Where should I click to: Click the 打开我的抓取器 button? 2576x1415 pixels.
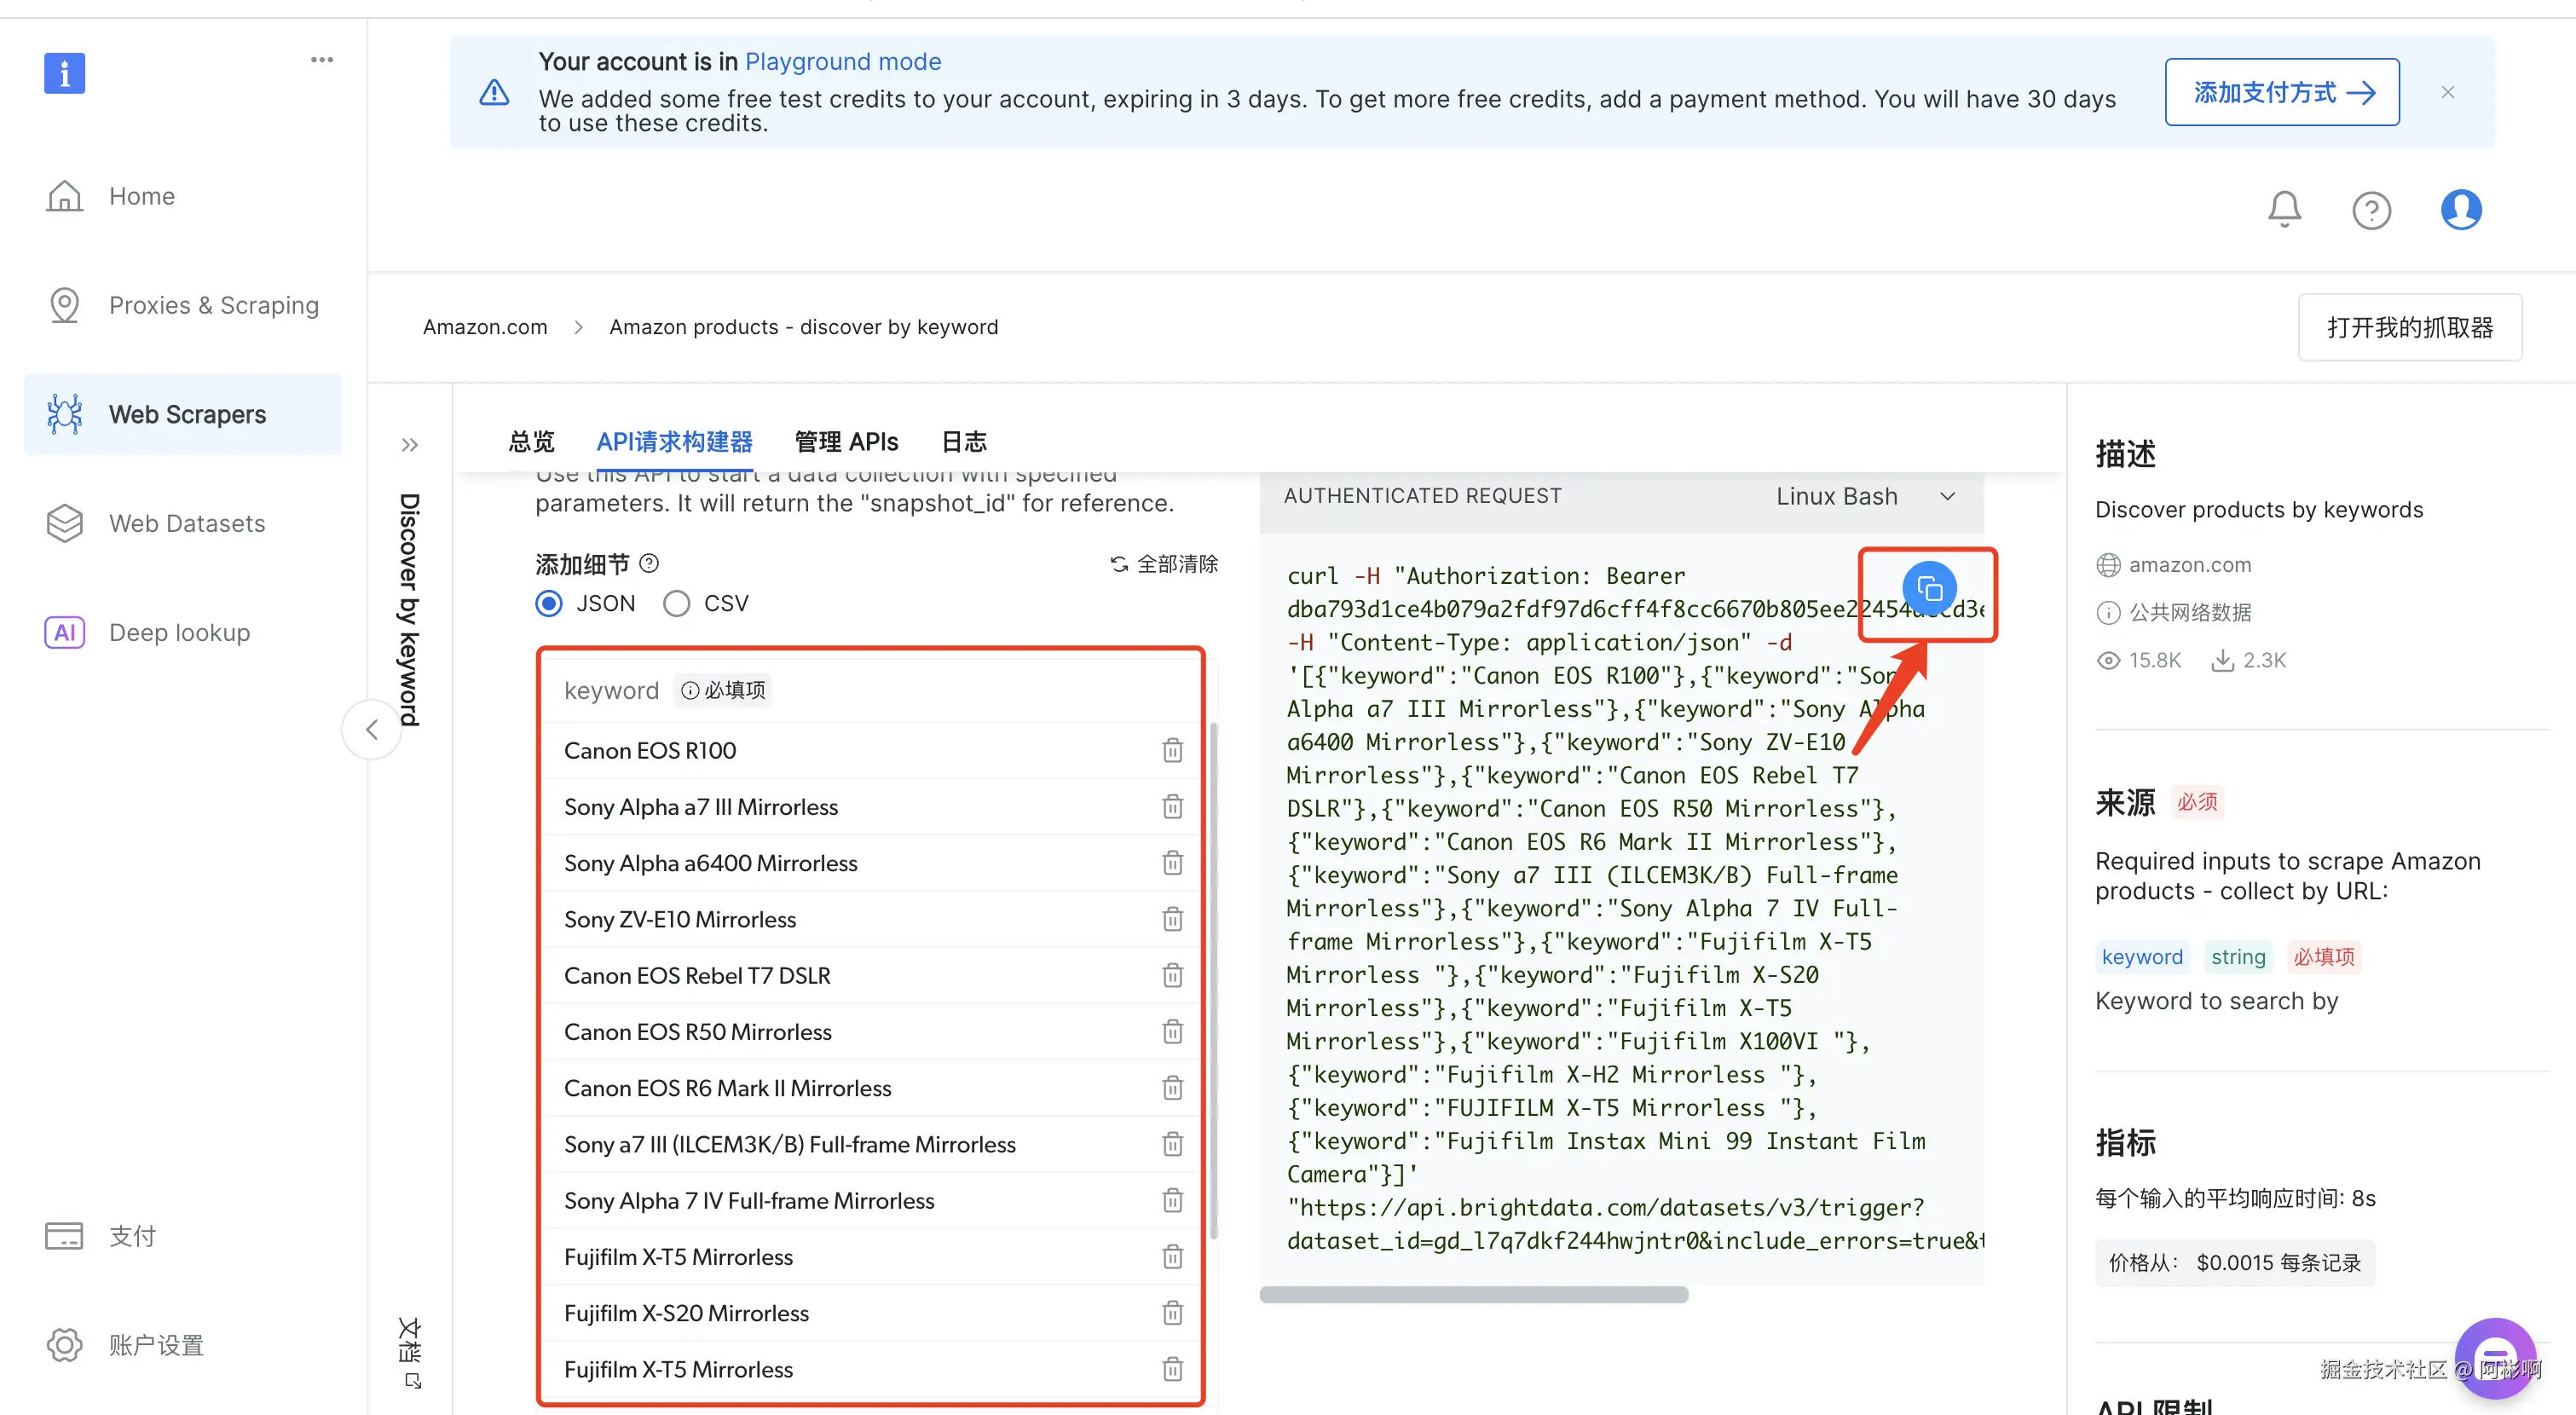tap(2409, 327)
